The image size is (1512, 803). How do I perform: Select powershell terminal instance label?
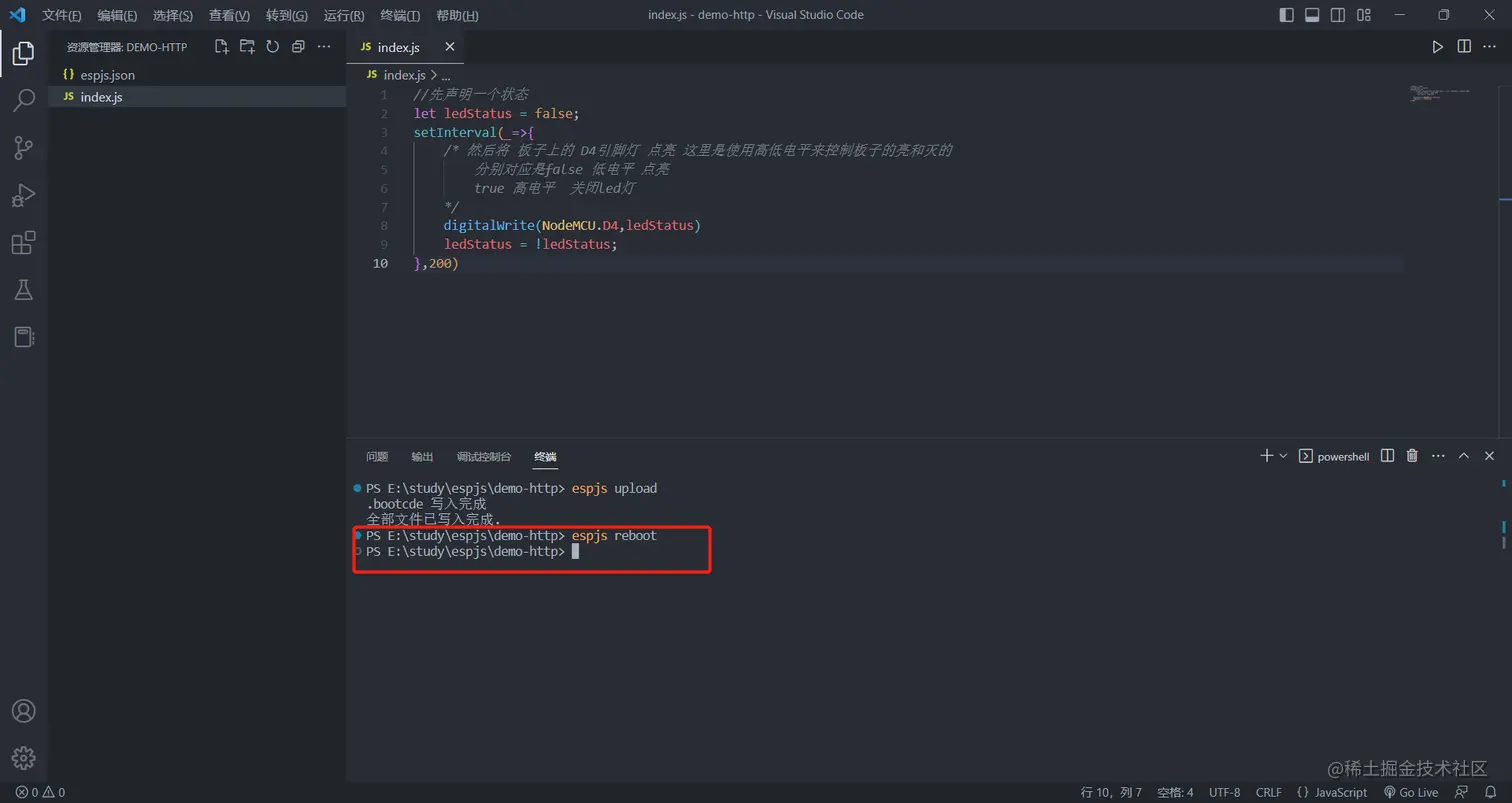coord(1334,456)
